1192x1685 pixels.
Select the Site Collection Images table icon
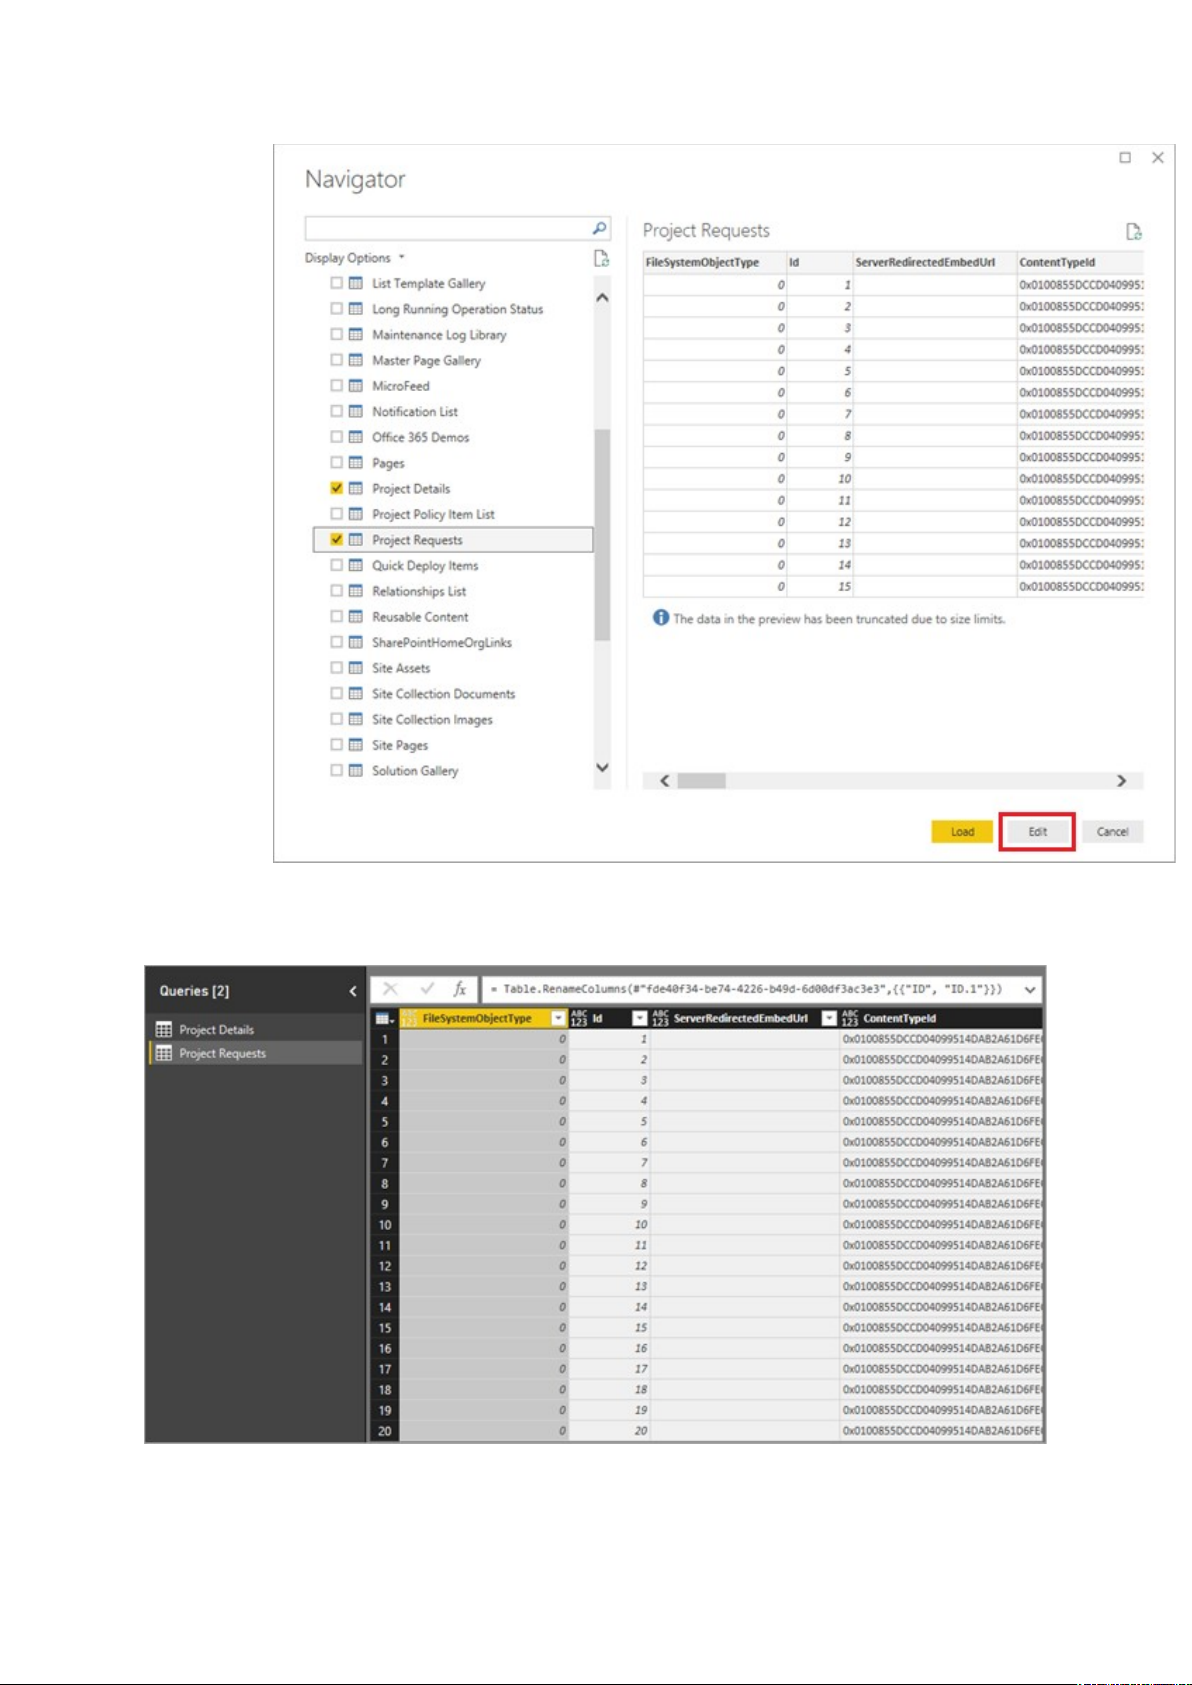(355, 719)
